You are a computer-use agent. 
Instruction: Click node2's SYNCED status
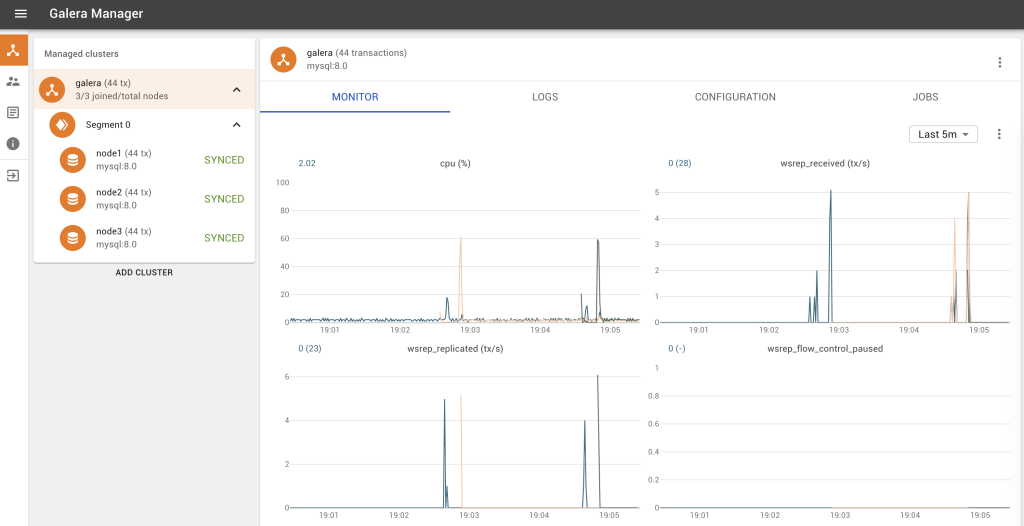pyautogui.click(x=224, y=199)
